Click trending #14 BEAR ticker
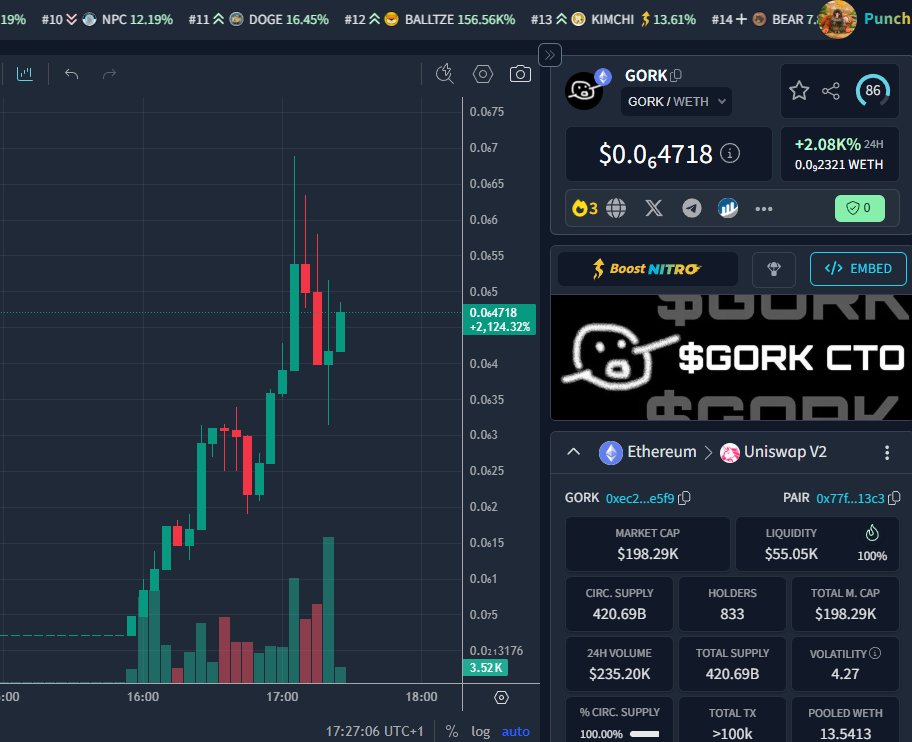Image resolution: width=912 pixels, height=742 pixels. pos(765,19)
